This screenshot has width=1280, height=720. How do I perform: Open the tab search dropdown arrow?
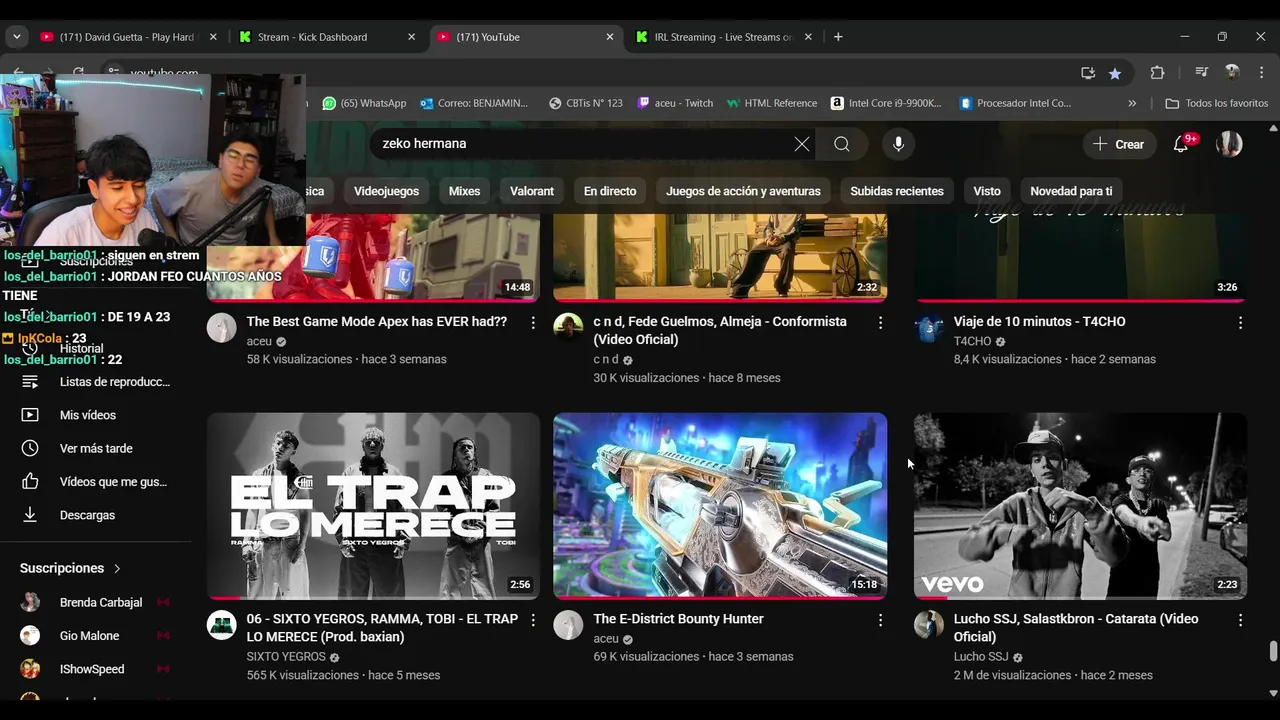16,37
